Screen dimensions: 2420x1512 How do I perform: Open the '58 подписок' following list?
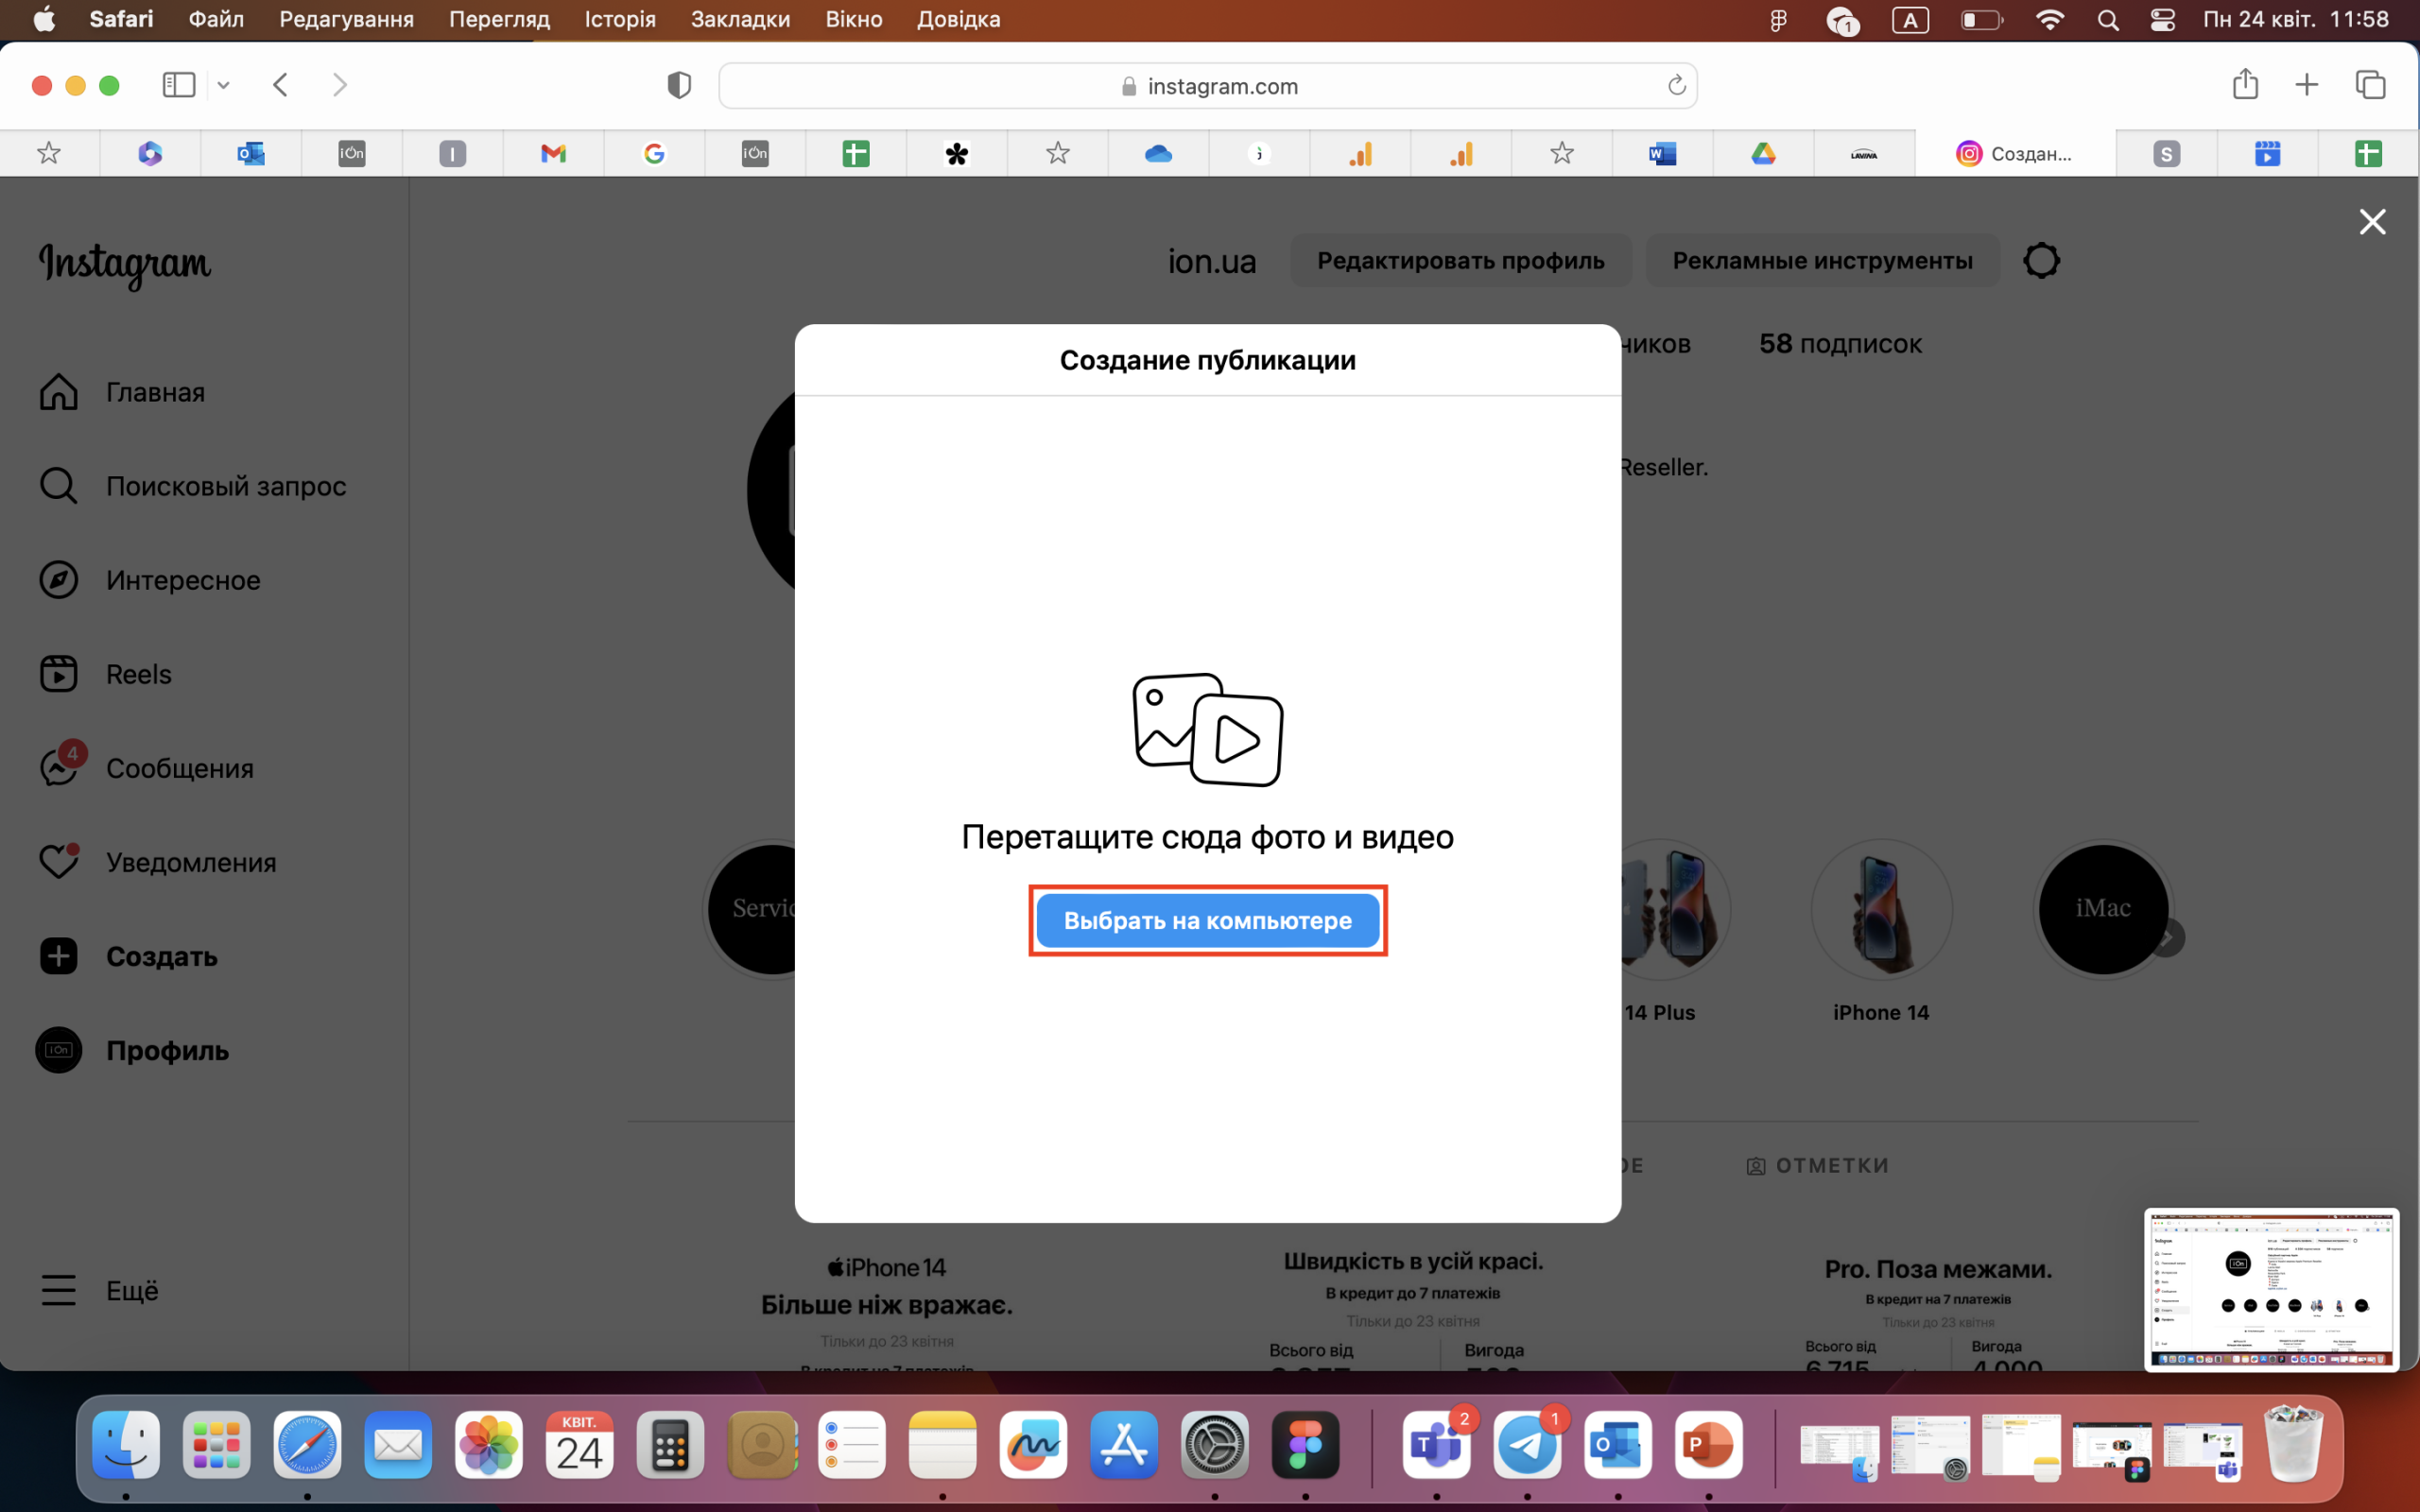1840,344
